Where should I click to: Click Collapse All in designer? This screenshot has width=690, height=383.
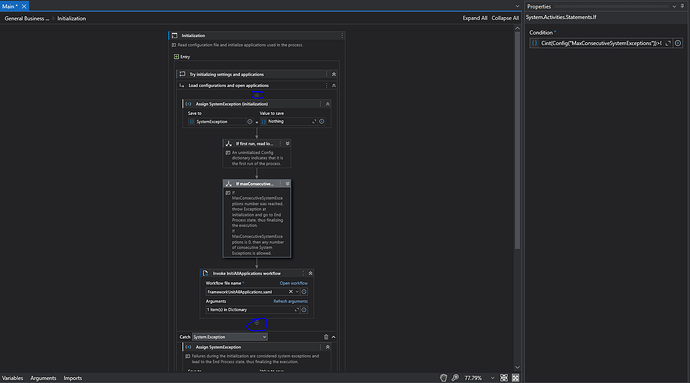click(x=505, y=18)
